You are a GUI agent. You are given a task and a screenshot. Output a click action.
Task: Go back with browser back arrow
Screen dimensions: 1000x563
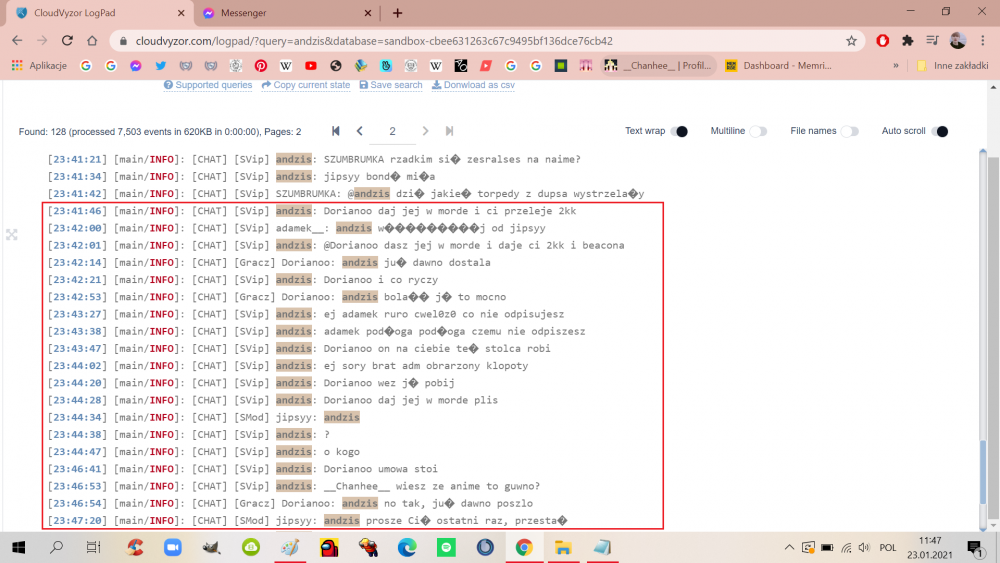click(x=17, y=41)
